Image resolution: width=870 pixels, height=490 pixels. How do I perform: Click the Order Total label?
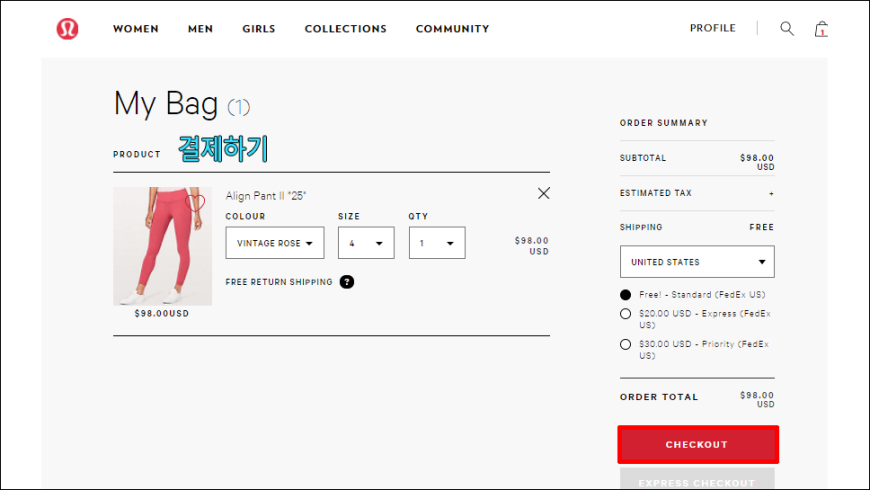point(659,397)
